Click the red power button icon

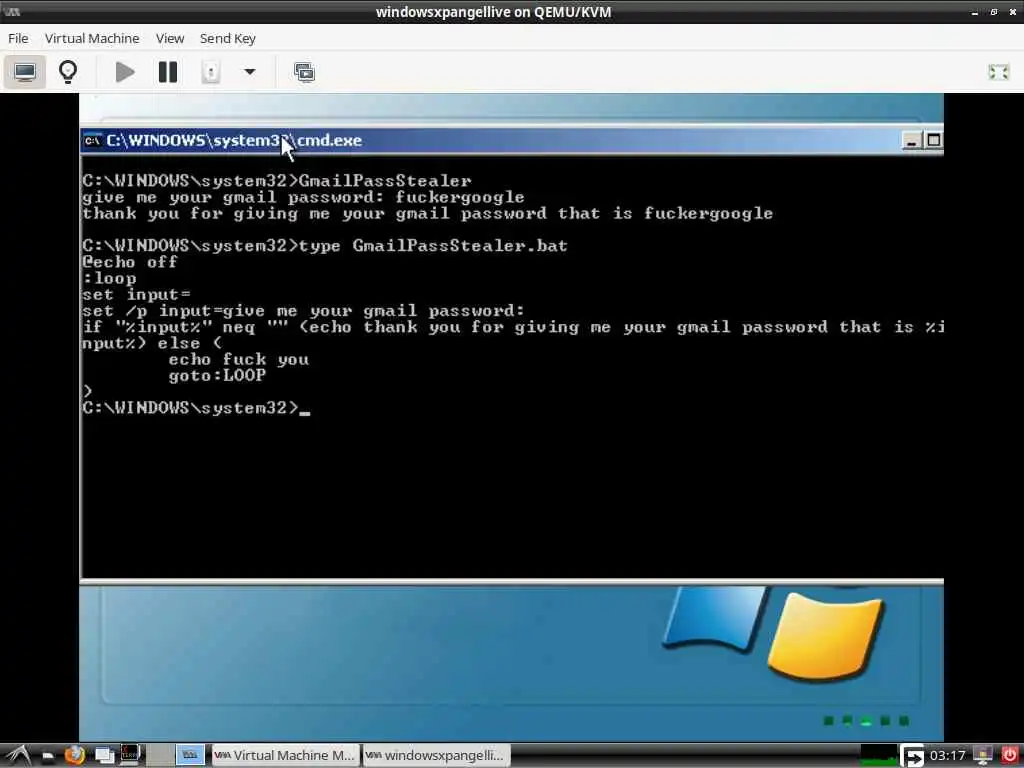pyautogui.click(x=1010, y=756)
